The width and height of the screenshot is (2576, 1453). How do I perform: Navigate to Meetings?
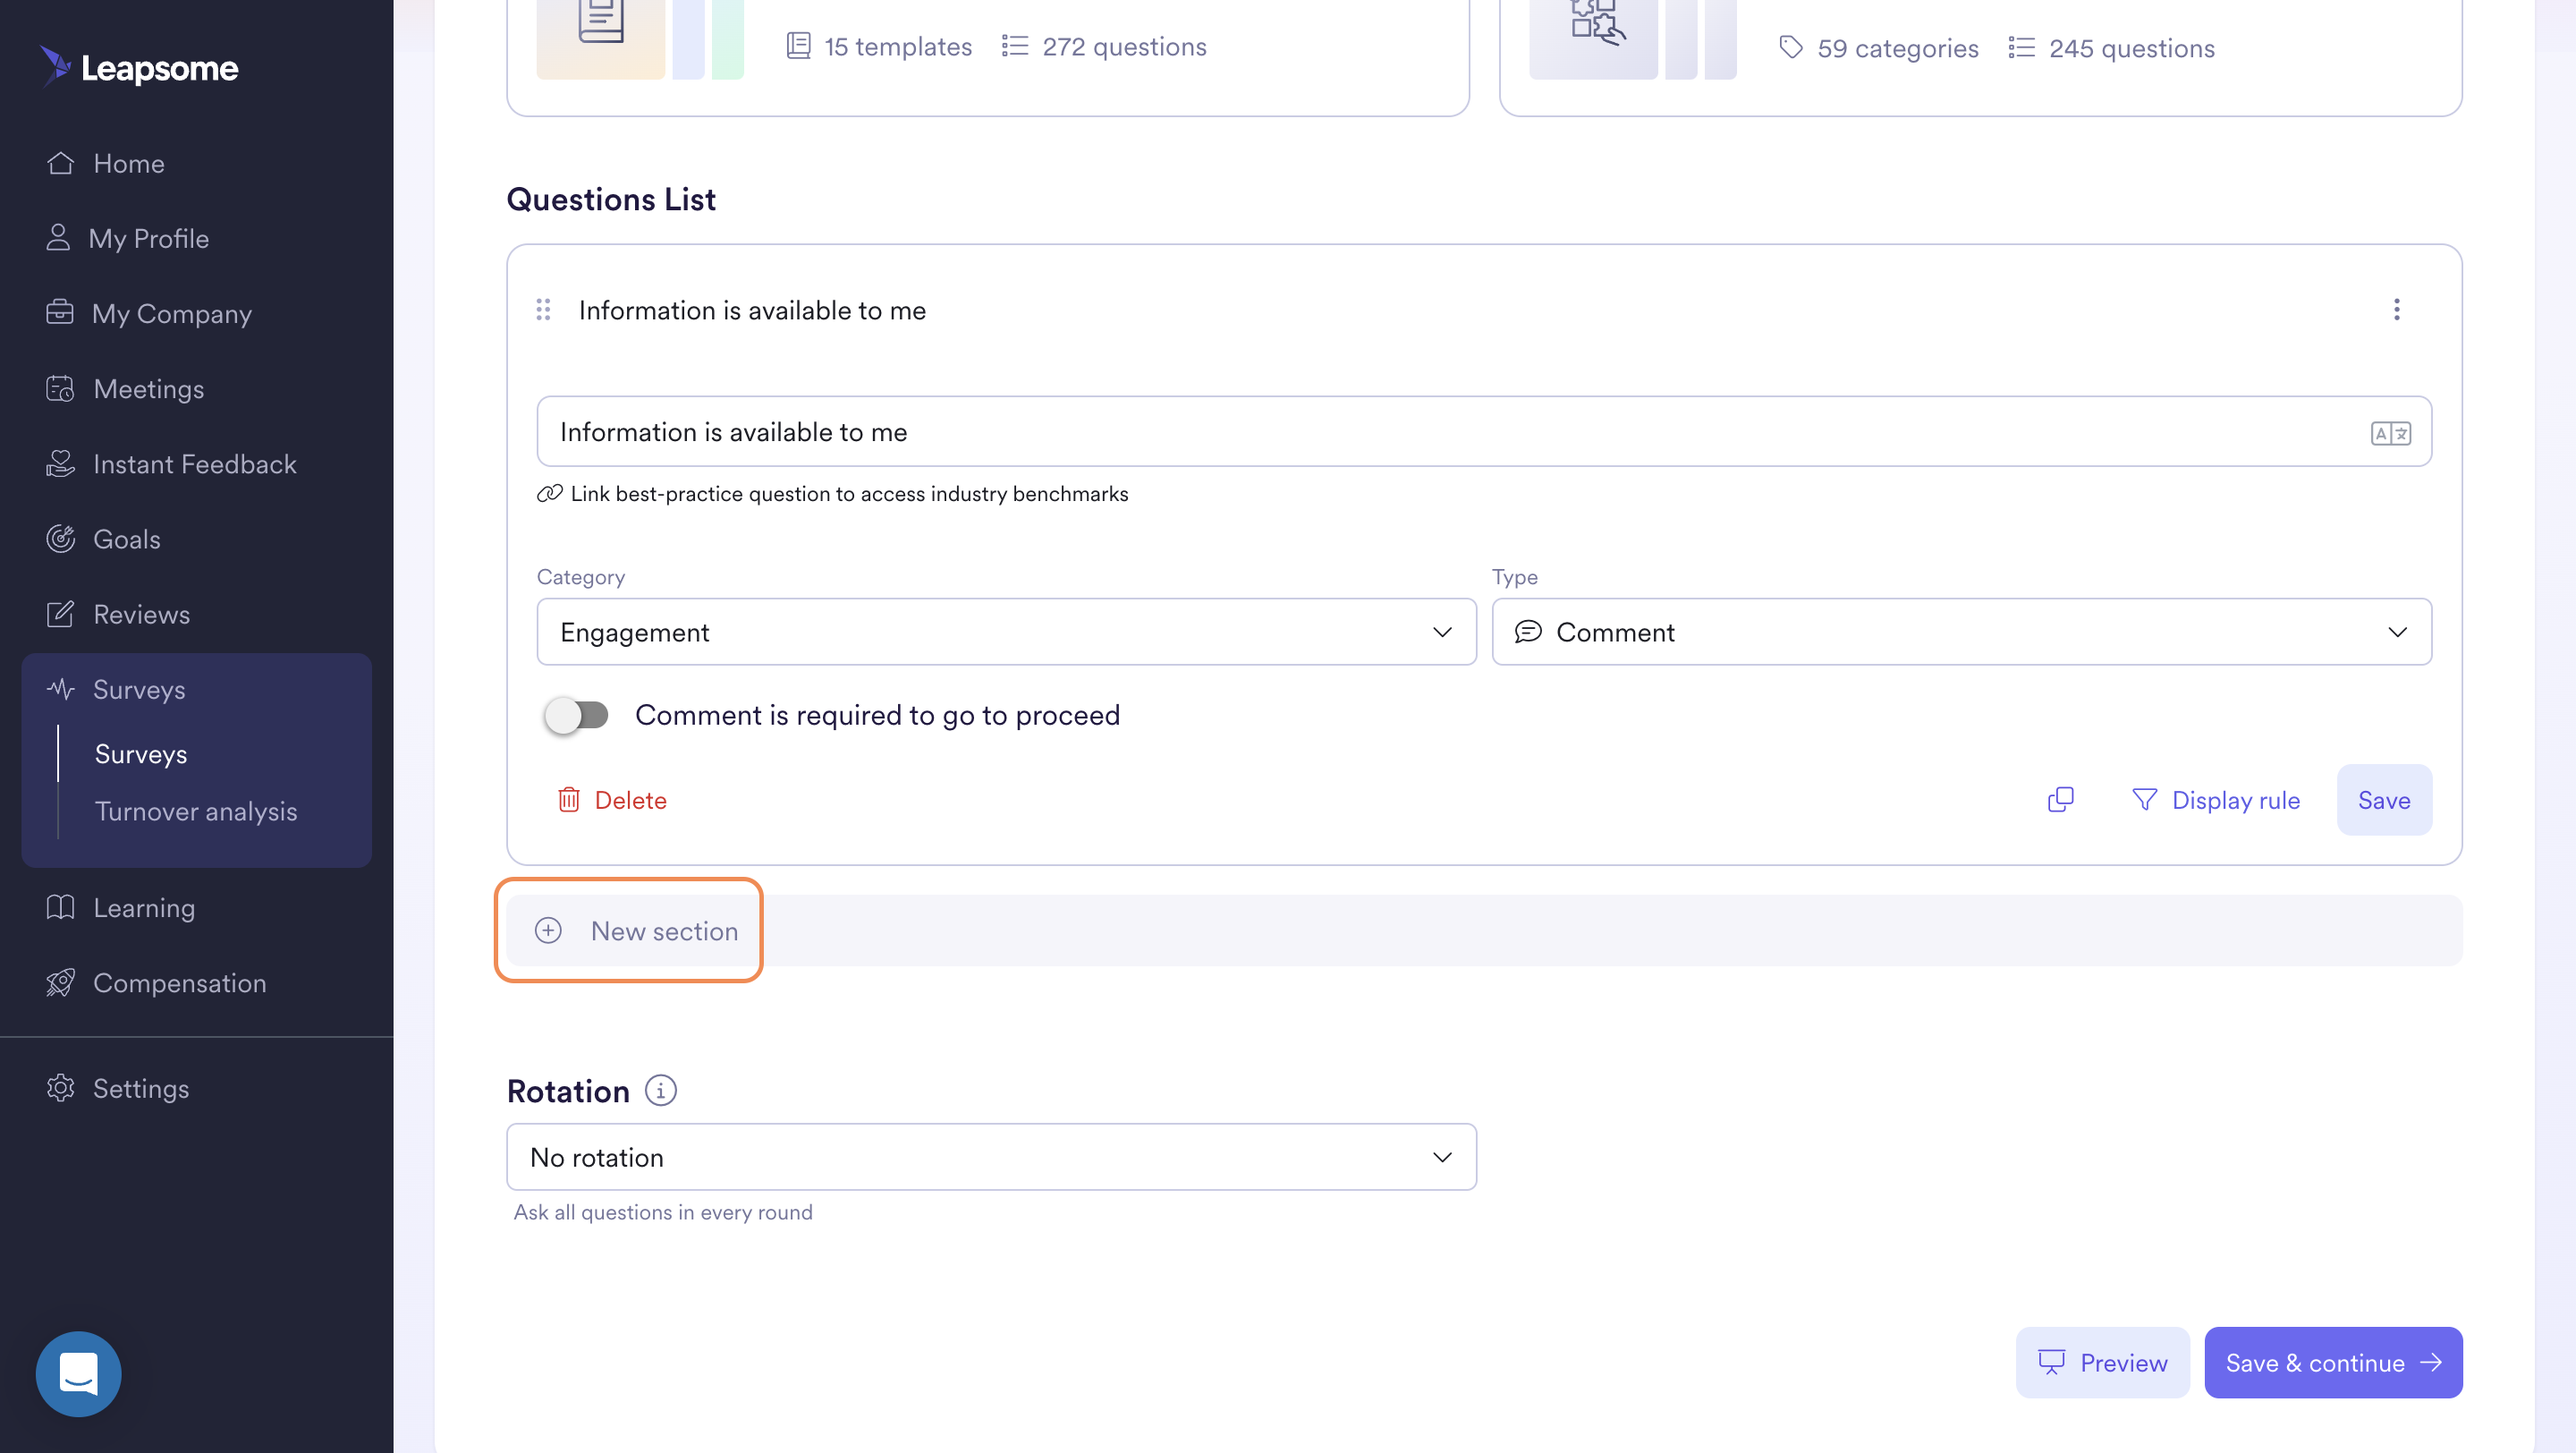click(148, 388)
